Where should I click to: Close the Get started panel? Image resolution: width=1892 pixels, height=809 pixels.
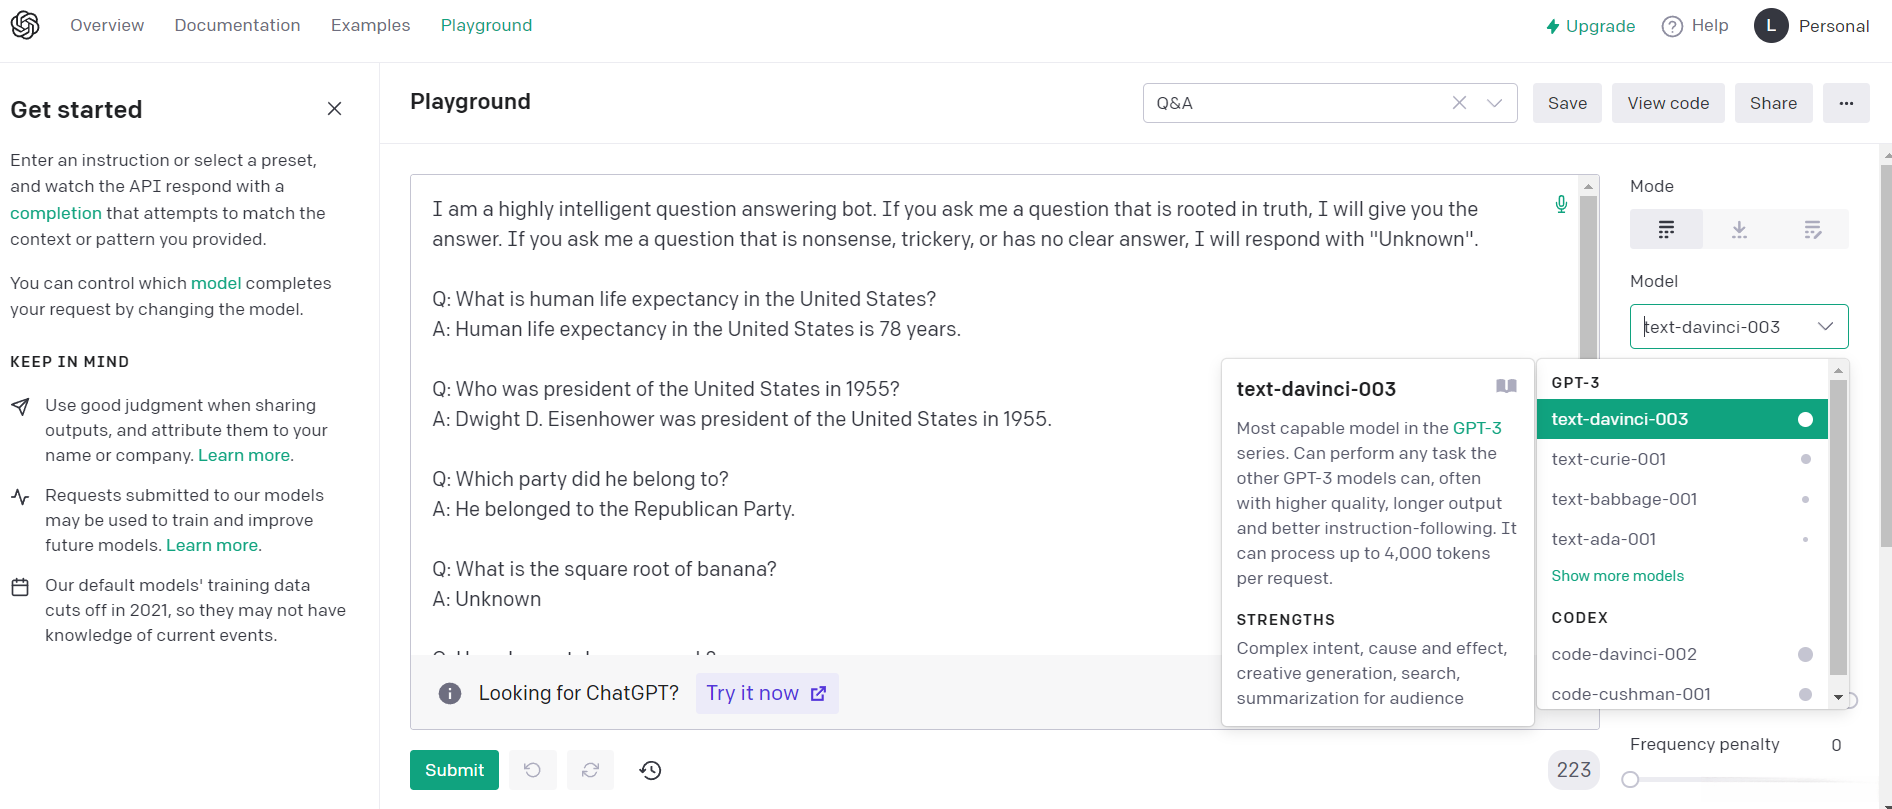point(335,109)
